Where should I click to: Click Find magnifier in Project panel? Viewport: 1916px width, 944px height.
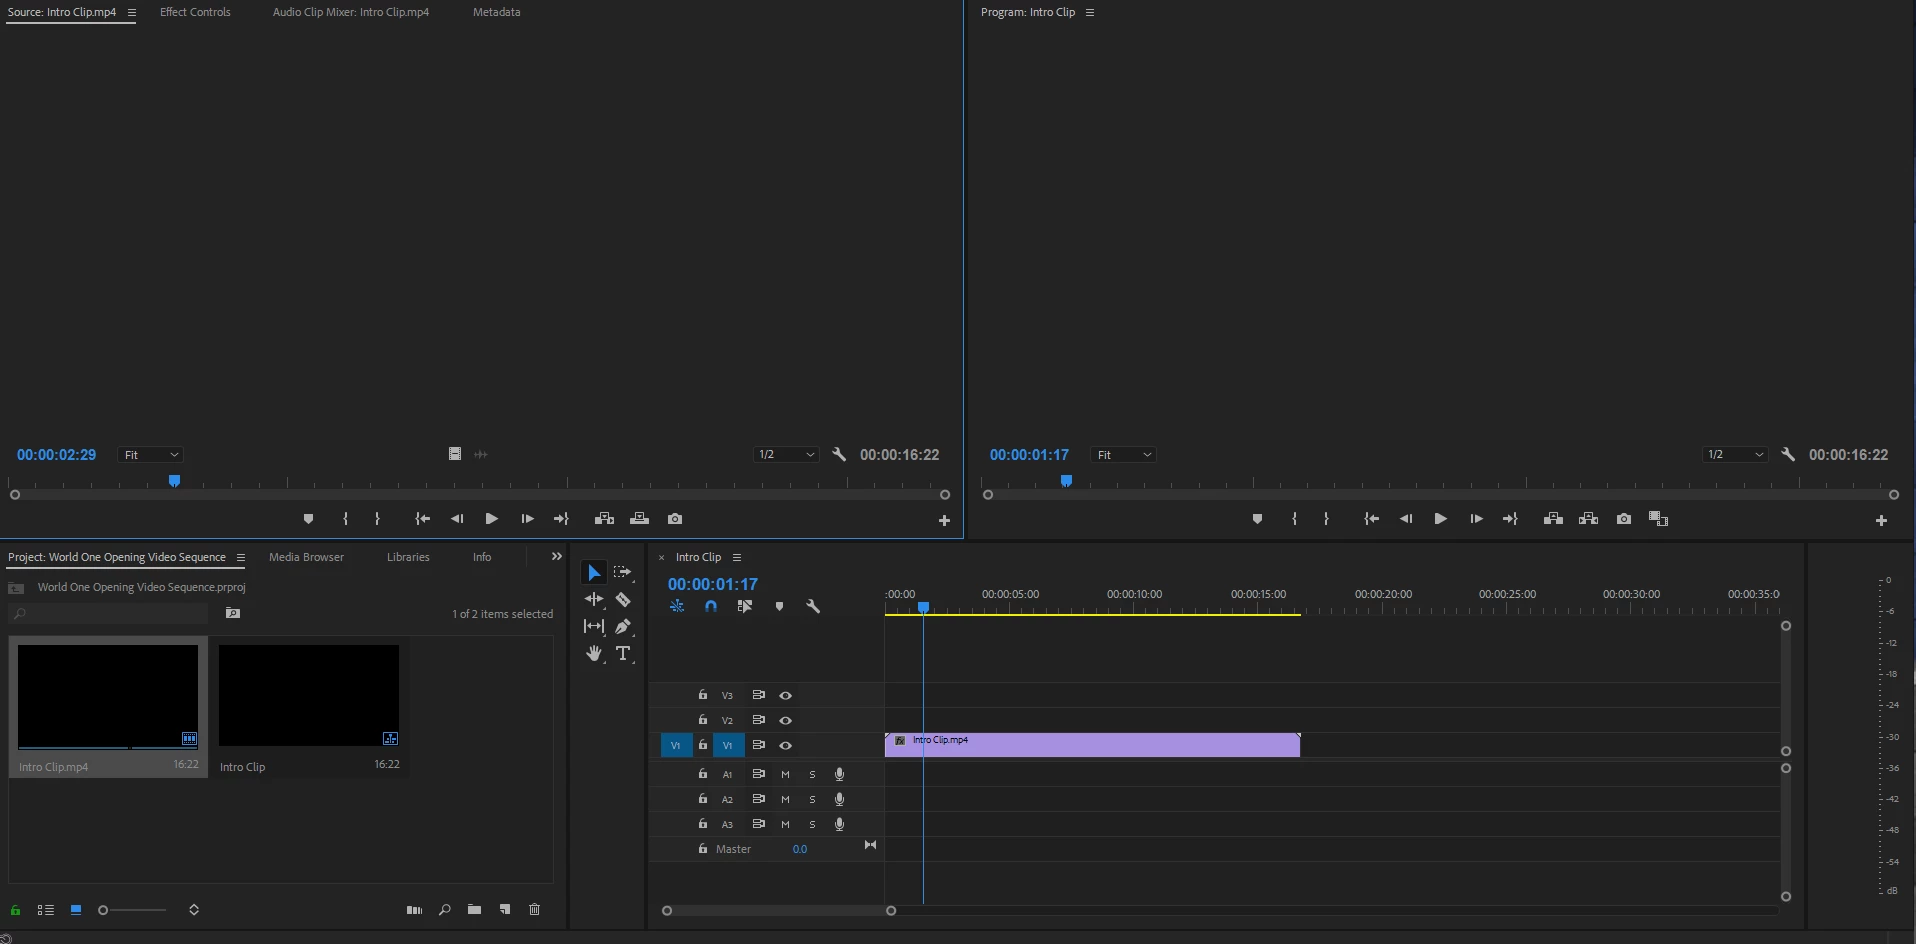tap(444, 910)
